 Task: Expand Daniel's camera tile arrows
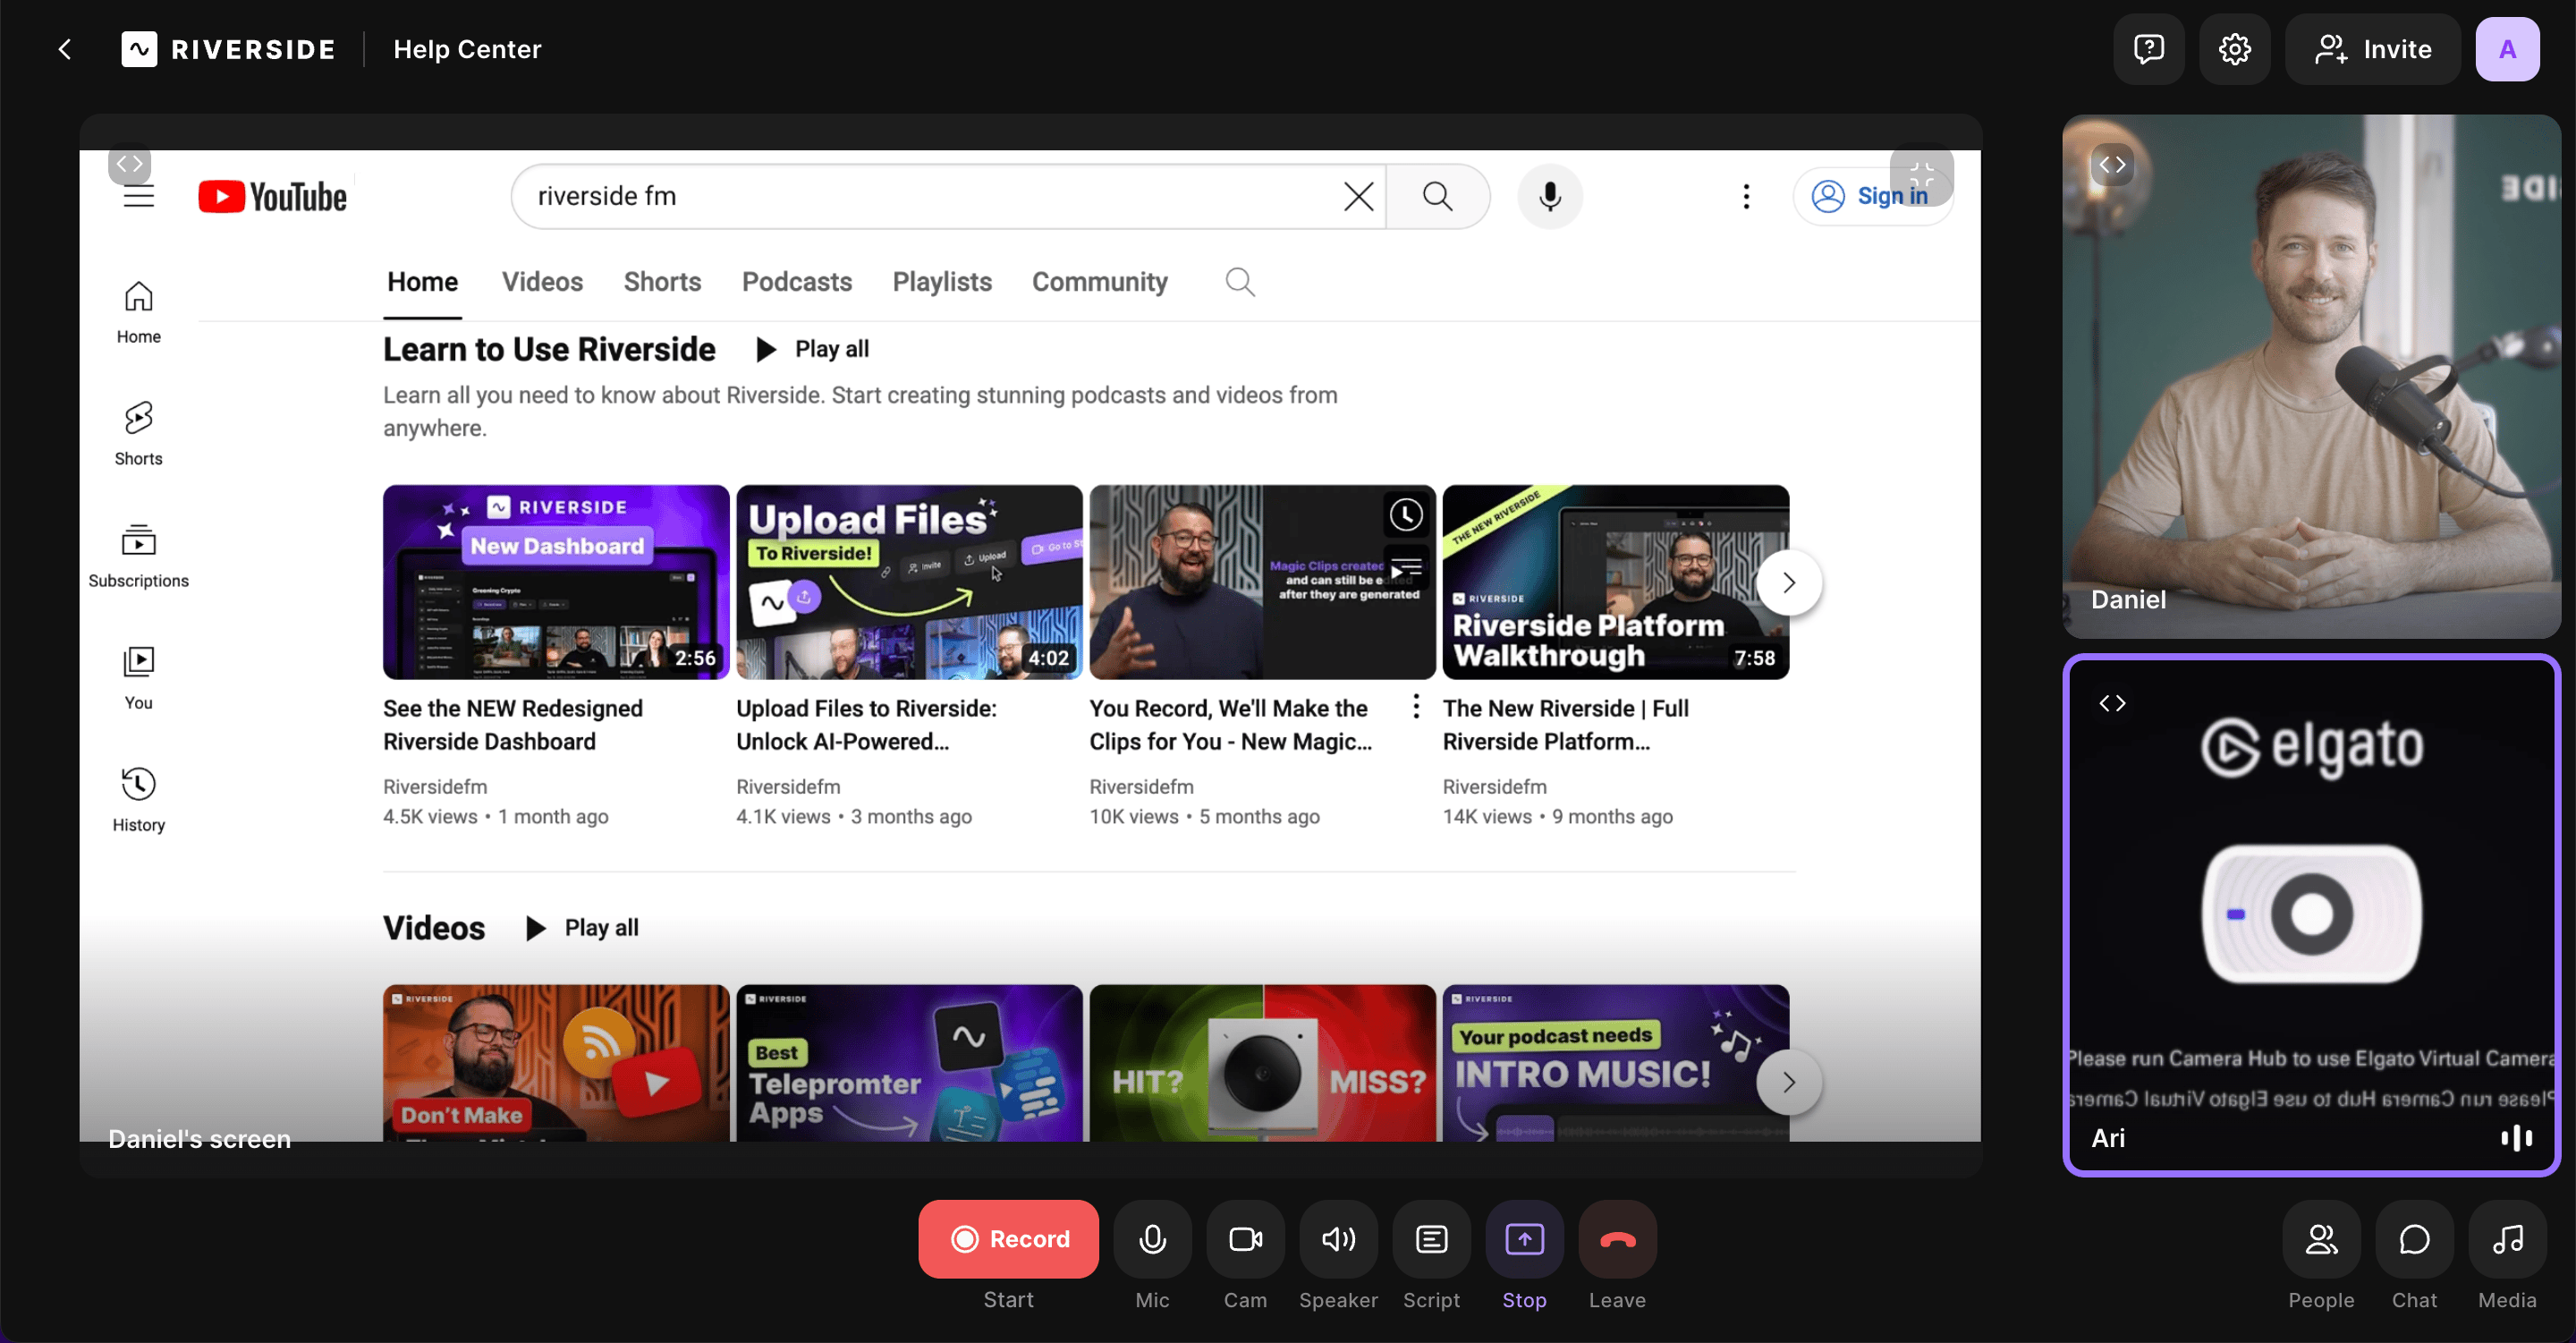tap(2112, 165)
